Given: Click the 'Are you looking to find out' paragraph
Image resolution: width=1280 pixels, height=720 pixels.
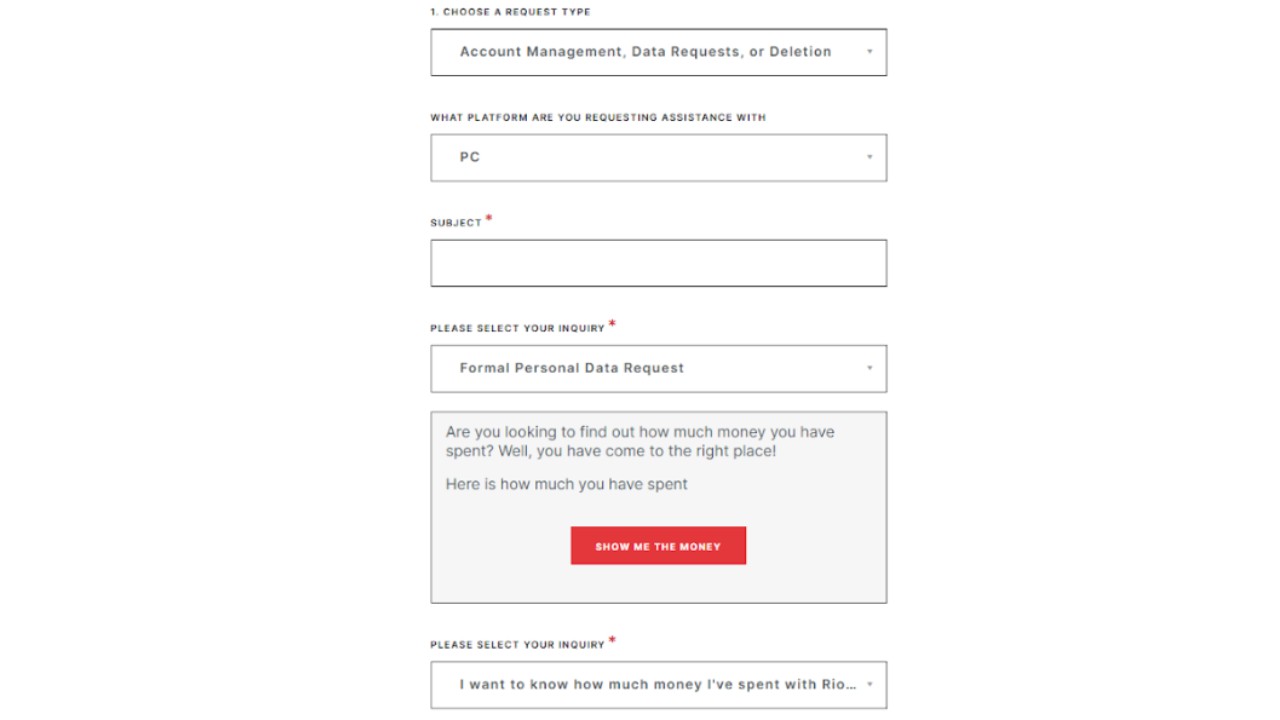Looking at the screenshot, I should point(640,441).
